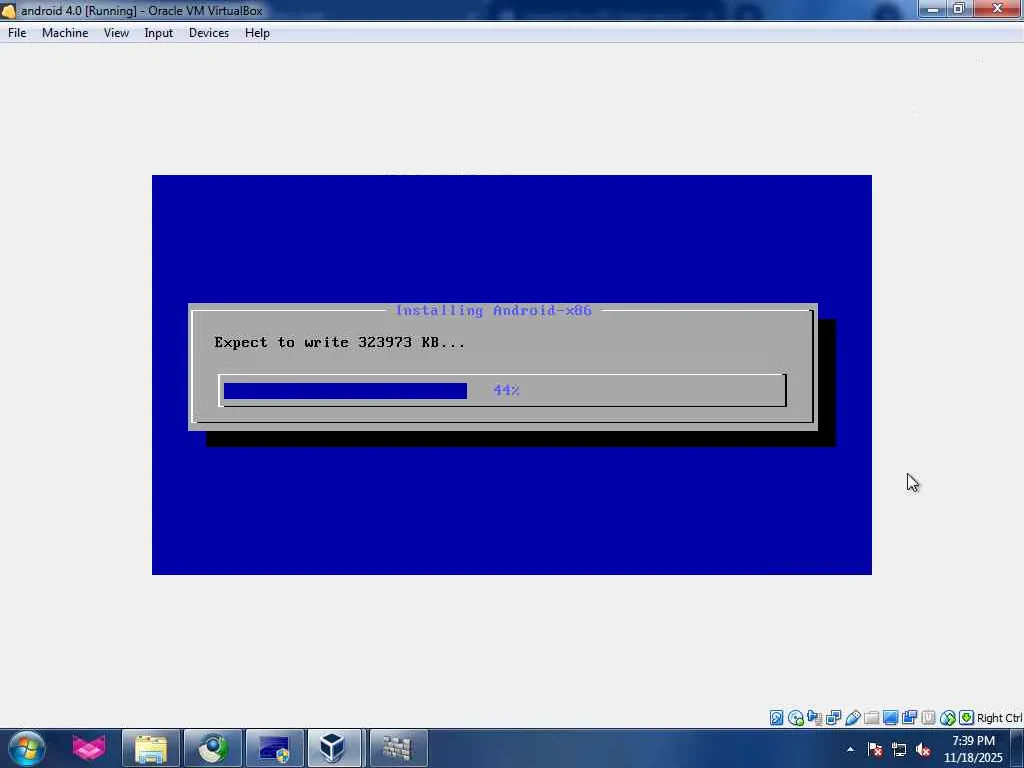Click the muted volume tray icon
The width and height of the screenshot is (1024, 768).
[x=923, y=750]
